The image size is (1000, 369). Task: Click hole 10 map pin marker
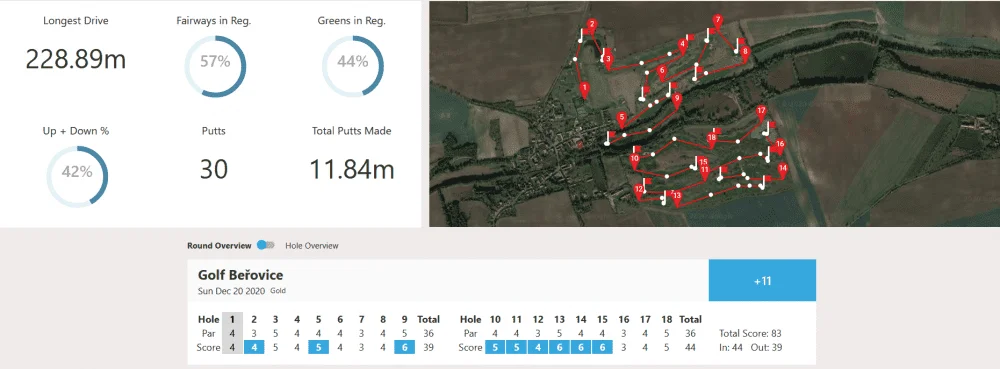click(x=635, y=160)
